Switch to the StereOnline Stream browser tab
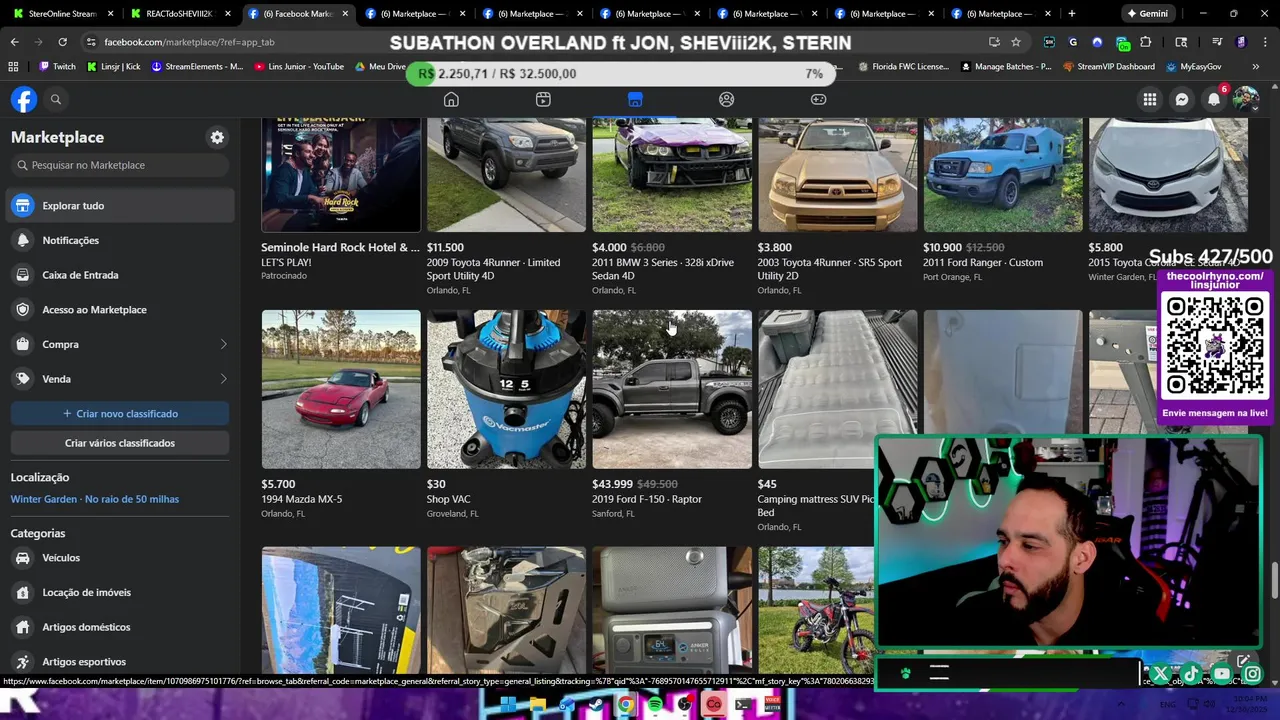Screen dimensions: 1280x720 click(63, 14)
